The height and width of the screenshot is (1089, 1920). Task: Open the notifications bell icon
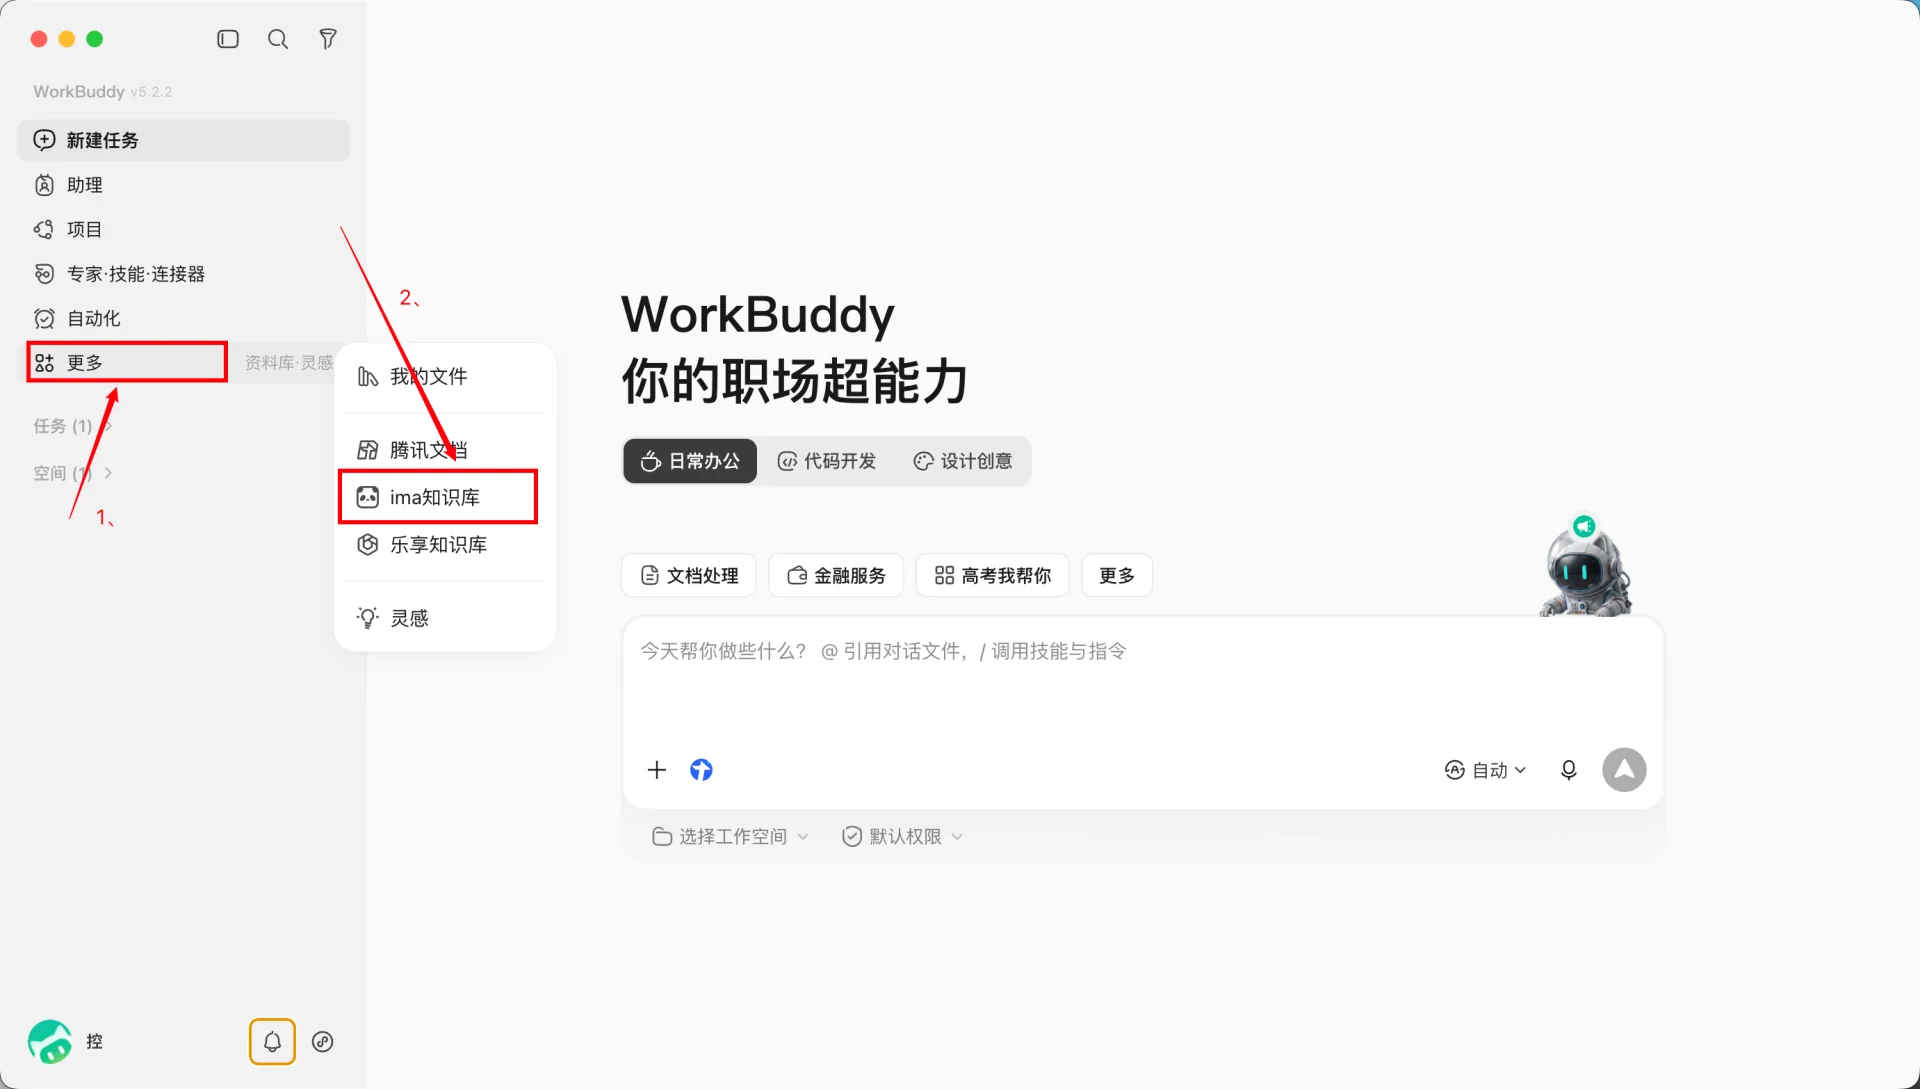272,1042
